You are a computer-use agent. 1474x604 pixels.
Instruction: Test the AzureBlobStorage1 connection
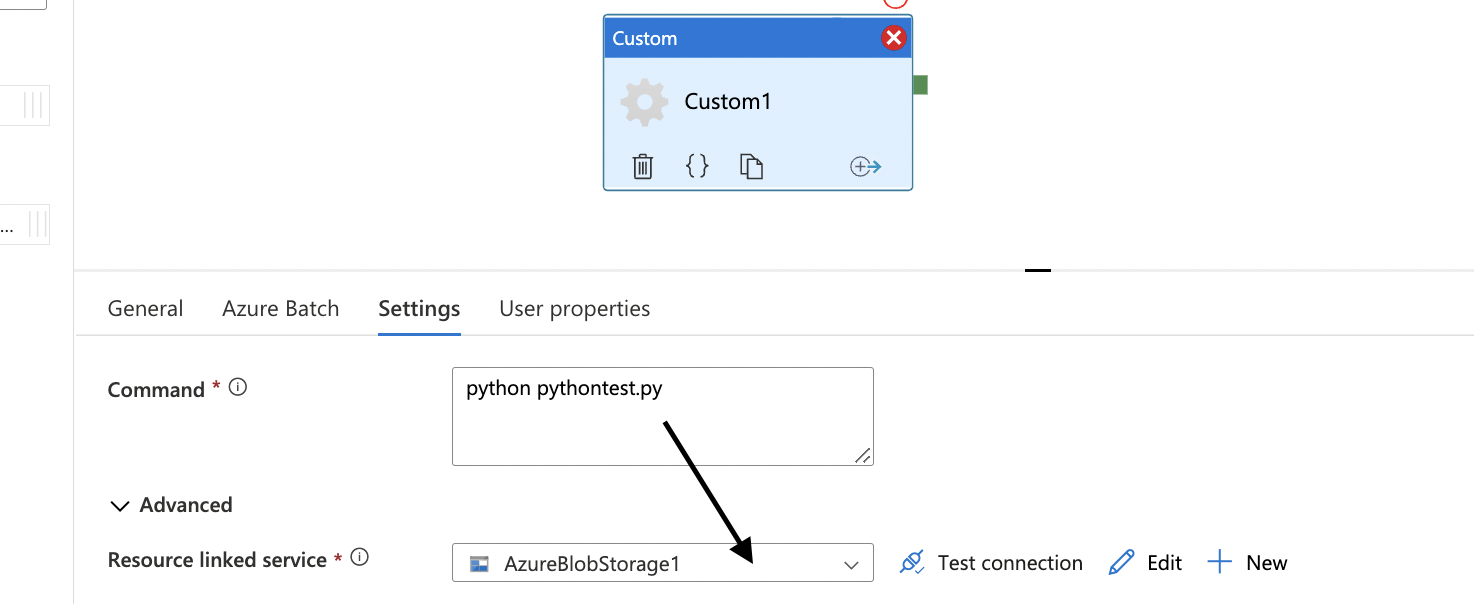click(989, 562)
